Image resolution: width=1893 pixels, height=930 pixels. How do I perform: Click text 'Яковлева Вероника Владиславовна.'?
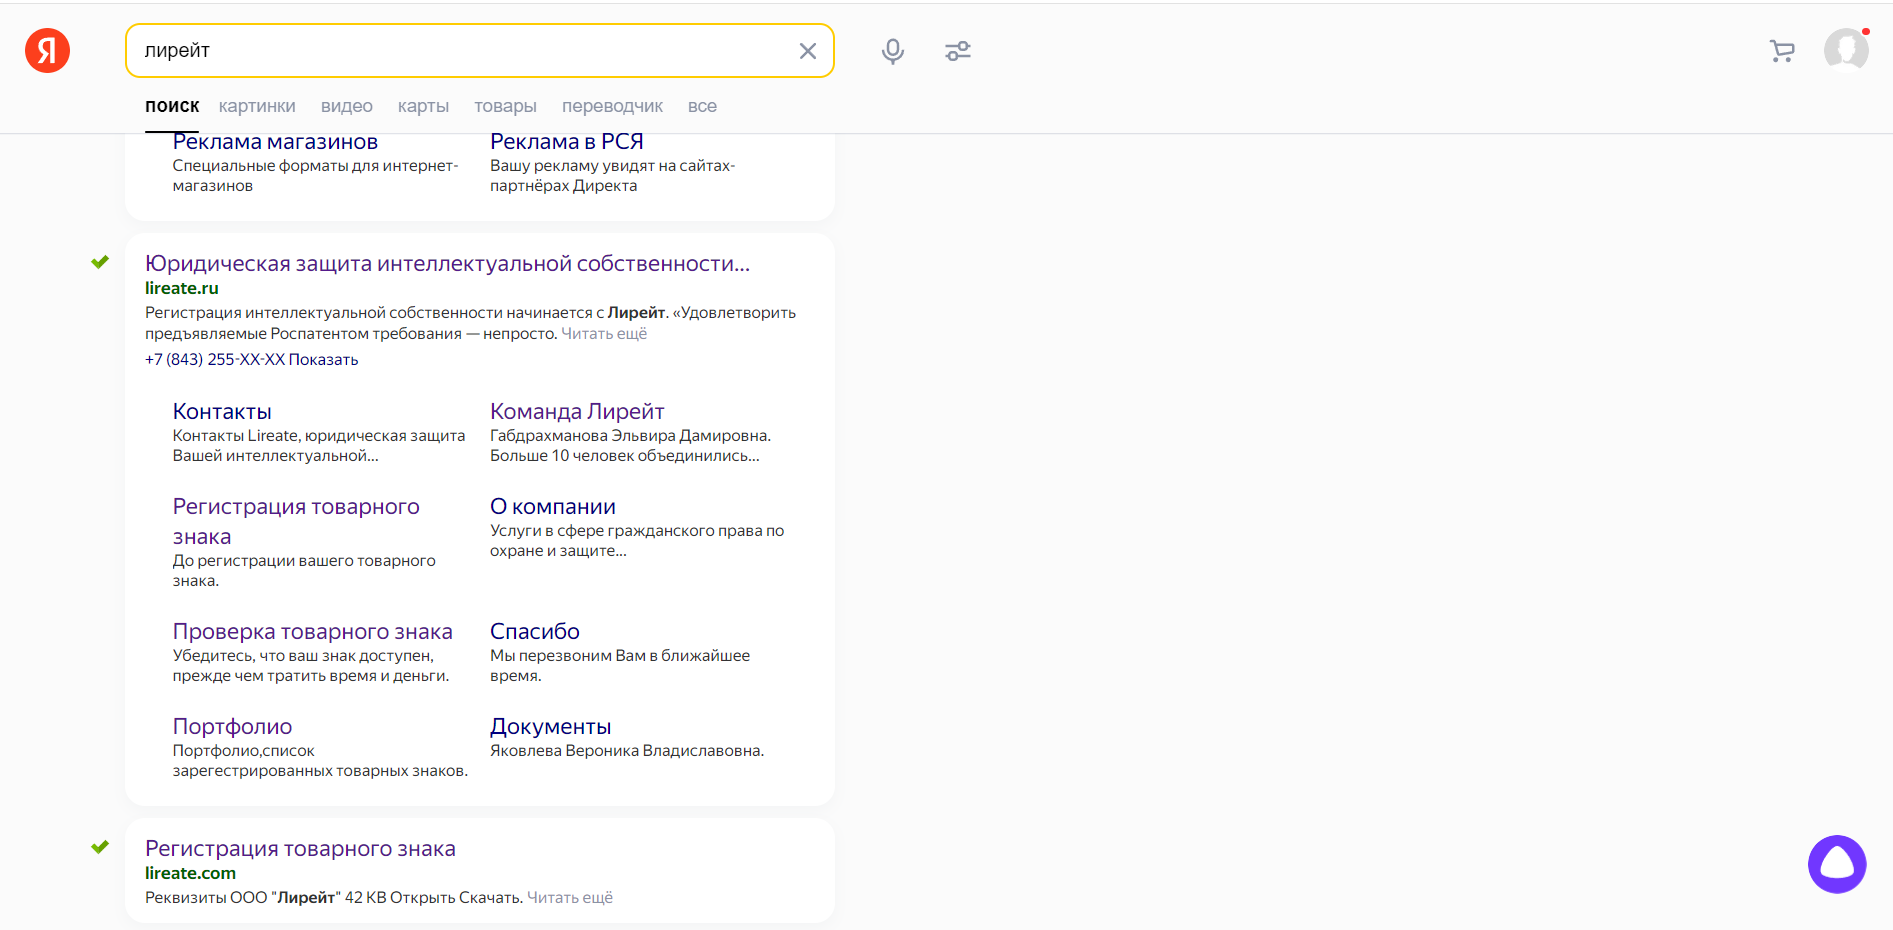pos(627,751)
